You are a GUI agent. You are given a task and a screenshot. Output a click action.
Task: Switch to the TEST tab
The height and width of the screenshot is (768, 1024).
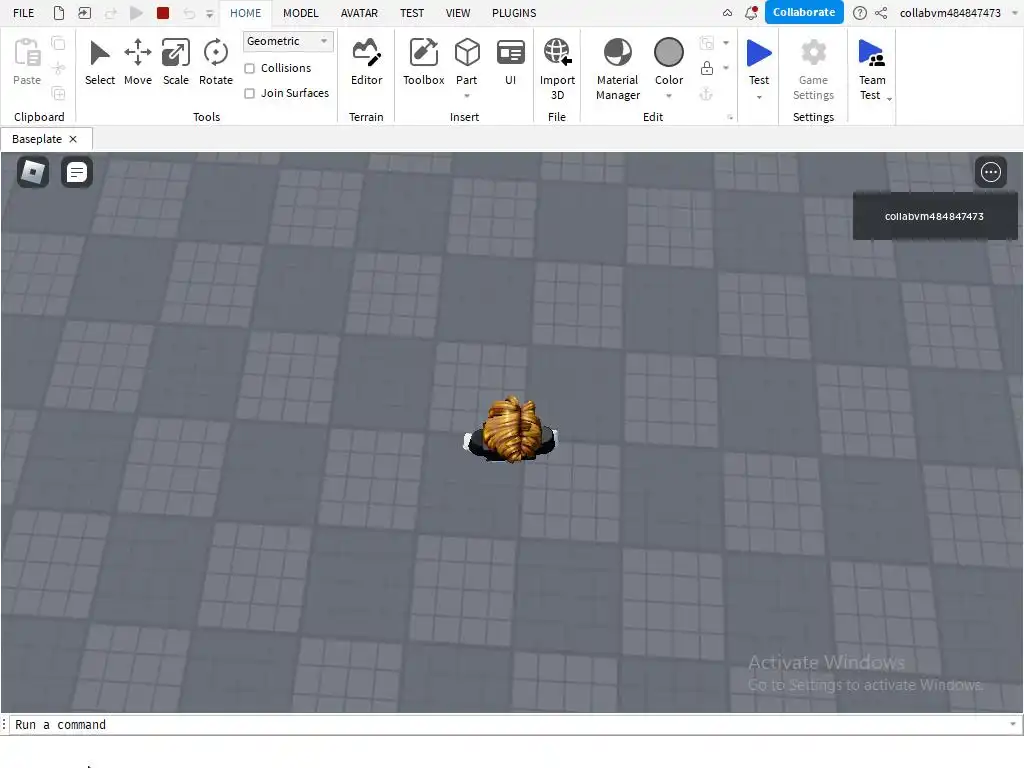tap(411, 13)
